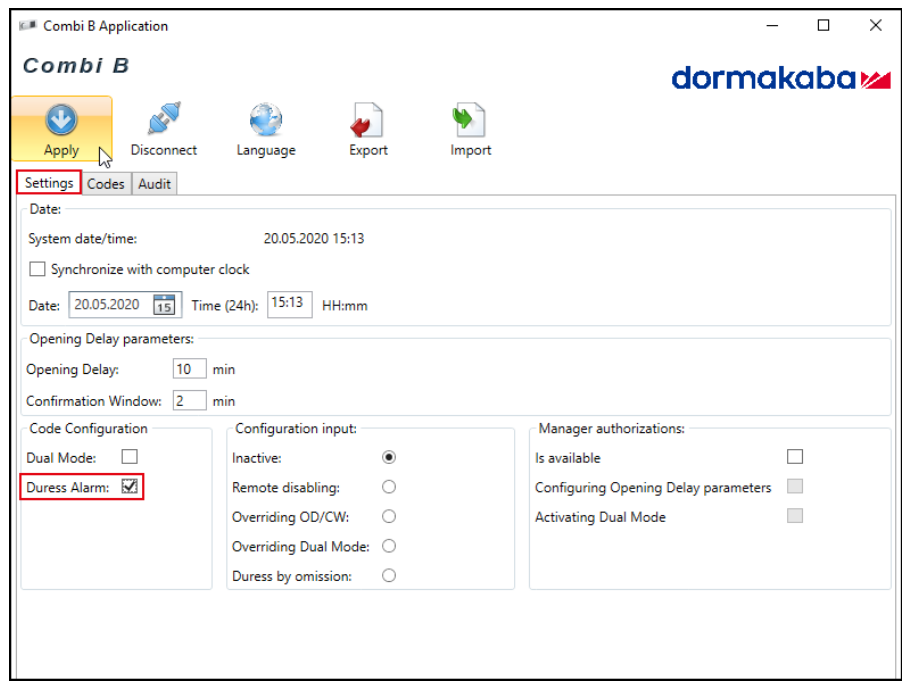Open the Language globe icon
The image size is (911, 688).
tap(265, 120)
